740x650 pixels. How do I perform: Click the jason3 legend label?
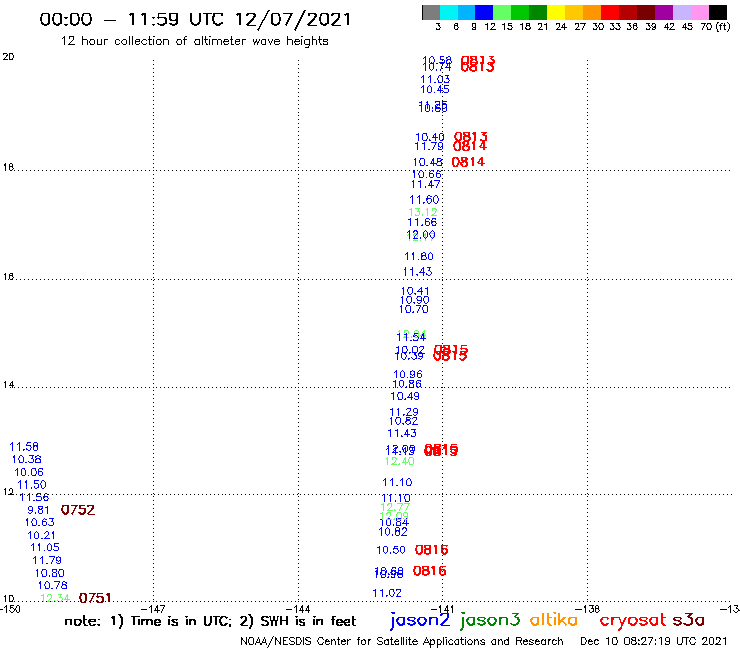[490, 620]
